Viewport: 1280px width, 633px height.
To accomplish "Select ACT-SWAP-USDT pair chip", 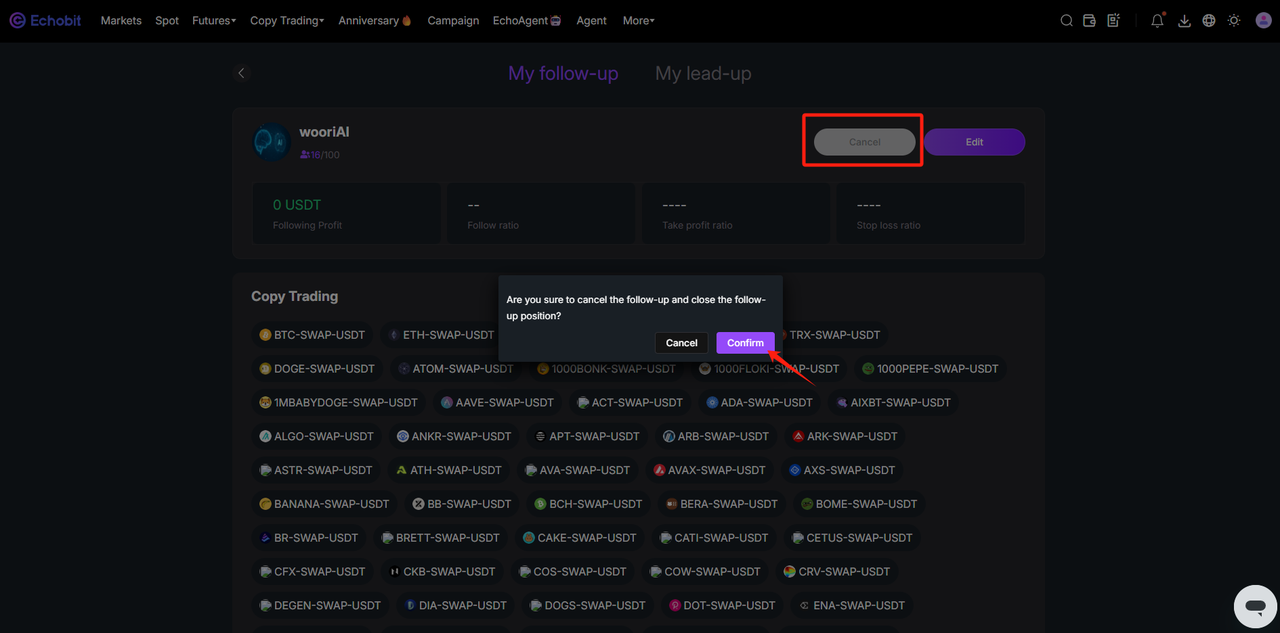I will pos(629,403).
